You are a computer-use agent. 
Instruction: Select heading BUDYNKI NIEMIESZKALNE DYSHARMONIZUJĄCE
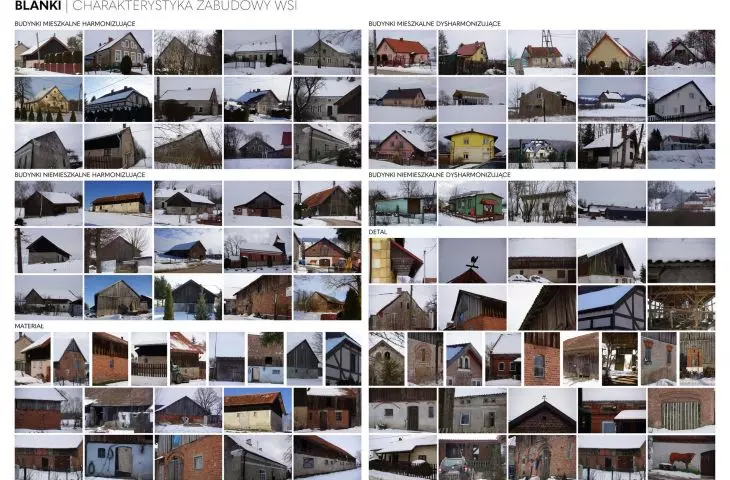(439, 175)
